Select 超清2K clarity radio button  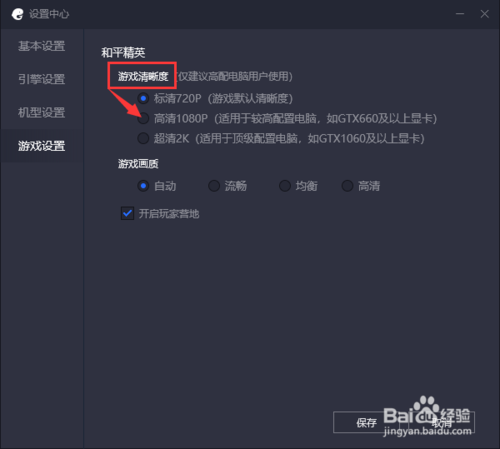[143, 138]
